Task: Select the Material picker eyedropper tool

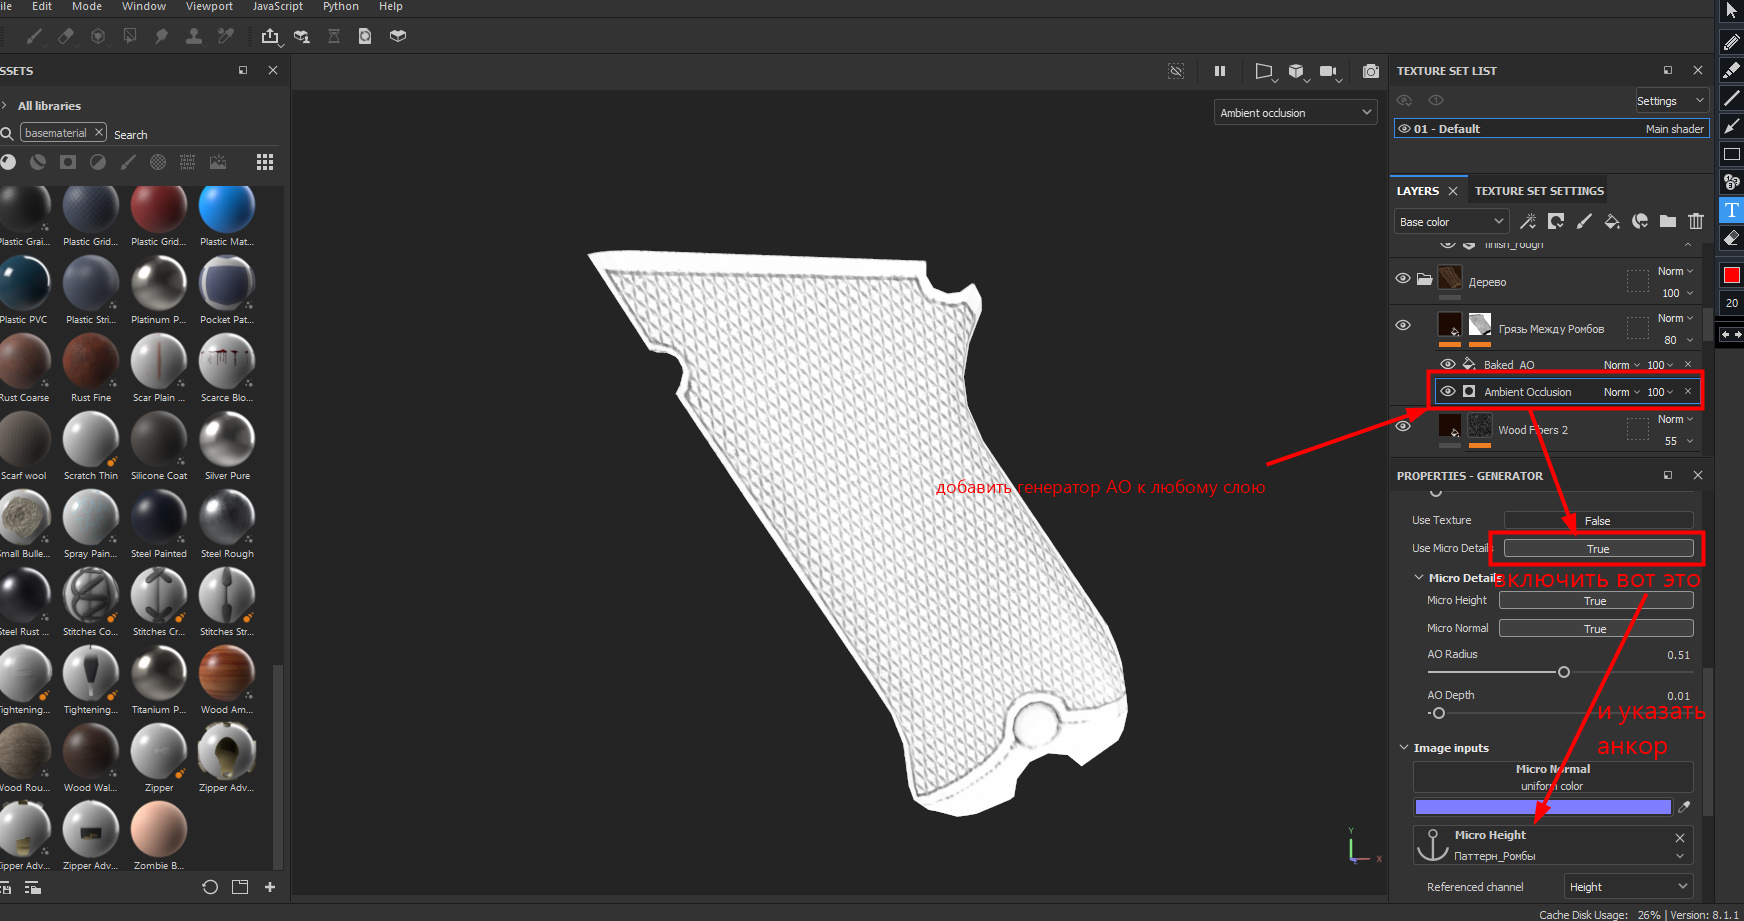Action: (226, 36)
